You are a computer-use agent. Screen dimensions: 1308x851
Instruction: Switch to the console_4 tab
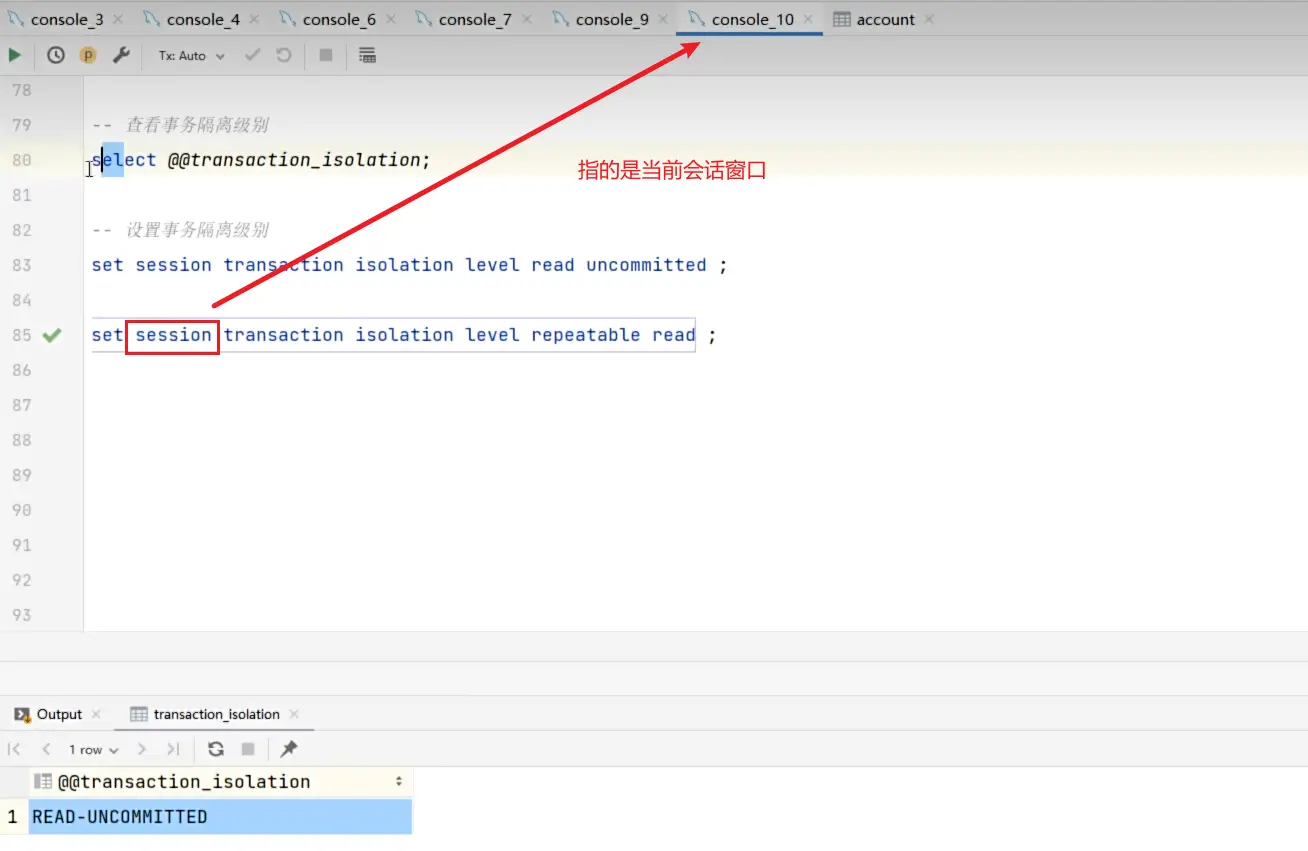[x=203, y=19]
